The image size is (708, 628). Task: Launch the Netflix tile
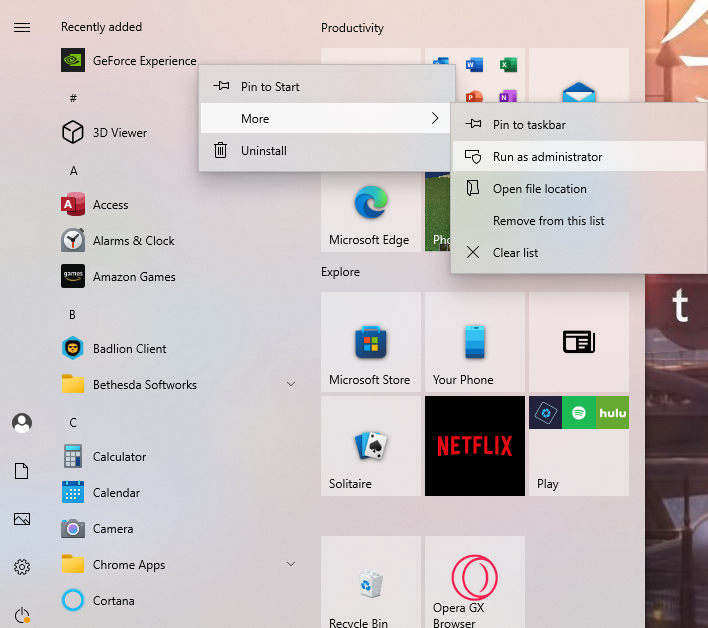point(474,446)
